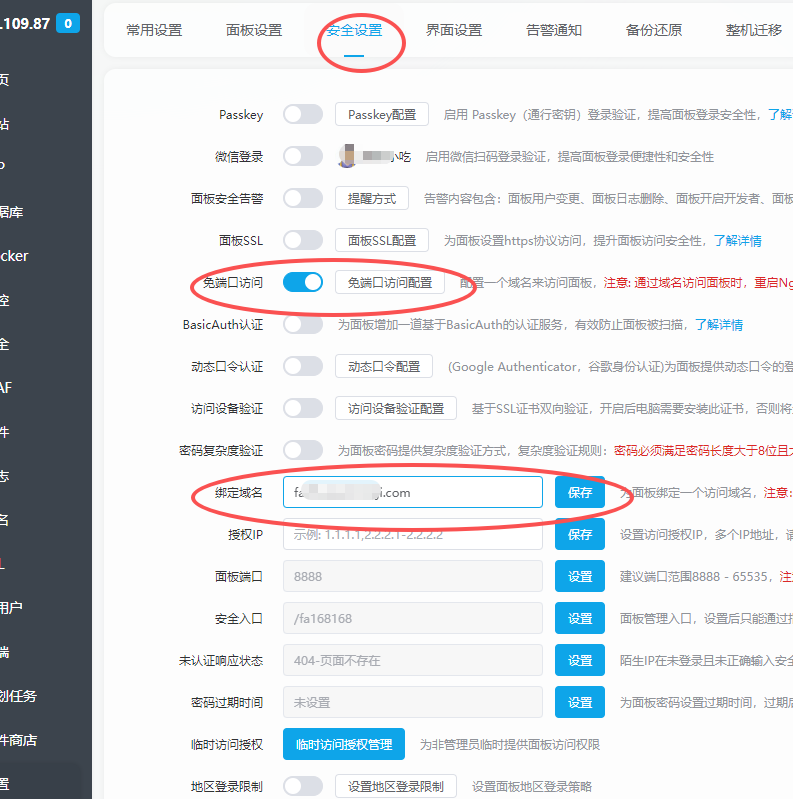The width and height of the screenshot is (793, 799).
Task: Click the 安全入口 field showing /fa168168
Action: coord(413,618)
